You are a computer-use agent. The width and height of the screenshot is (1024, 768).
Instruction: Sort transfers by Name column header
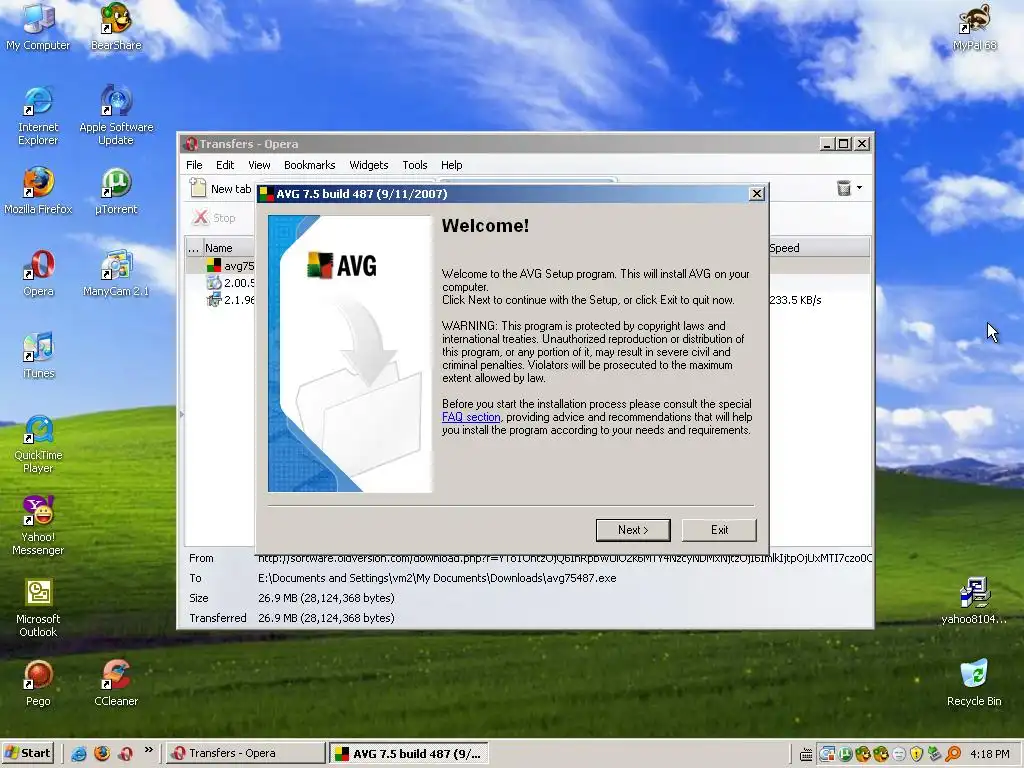coord(228,248)
